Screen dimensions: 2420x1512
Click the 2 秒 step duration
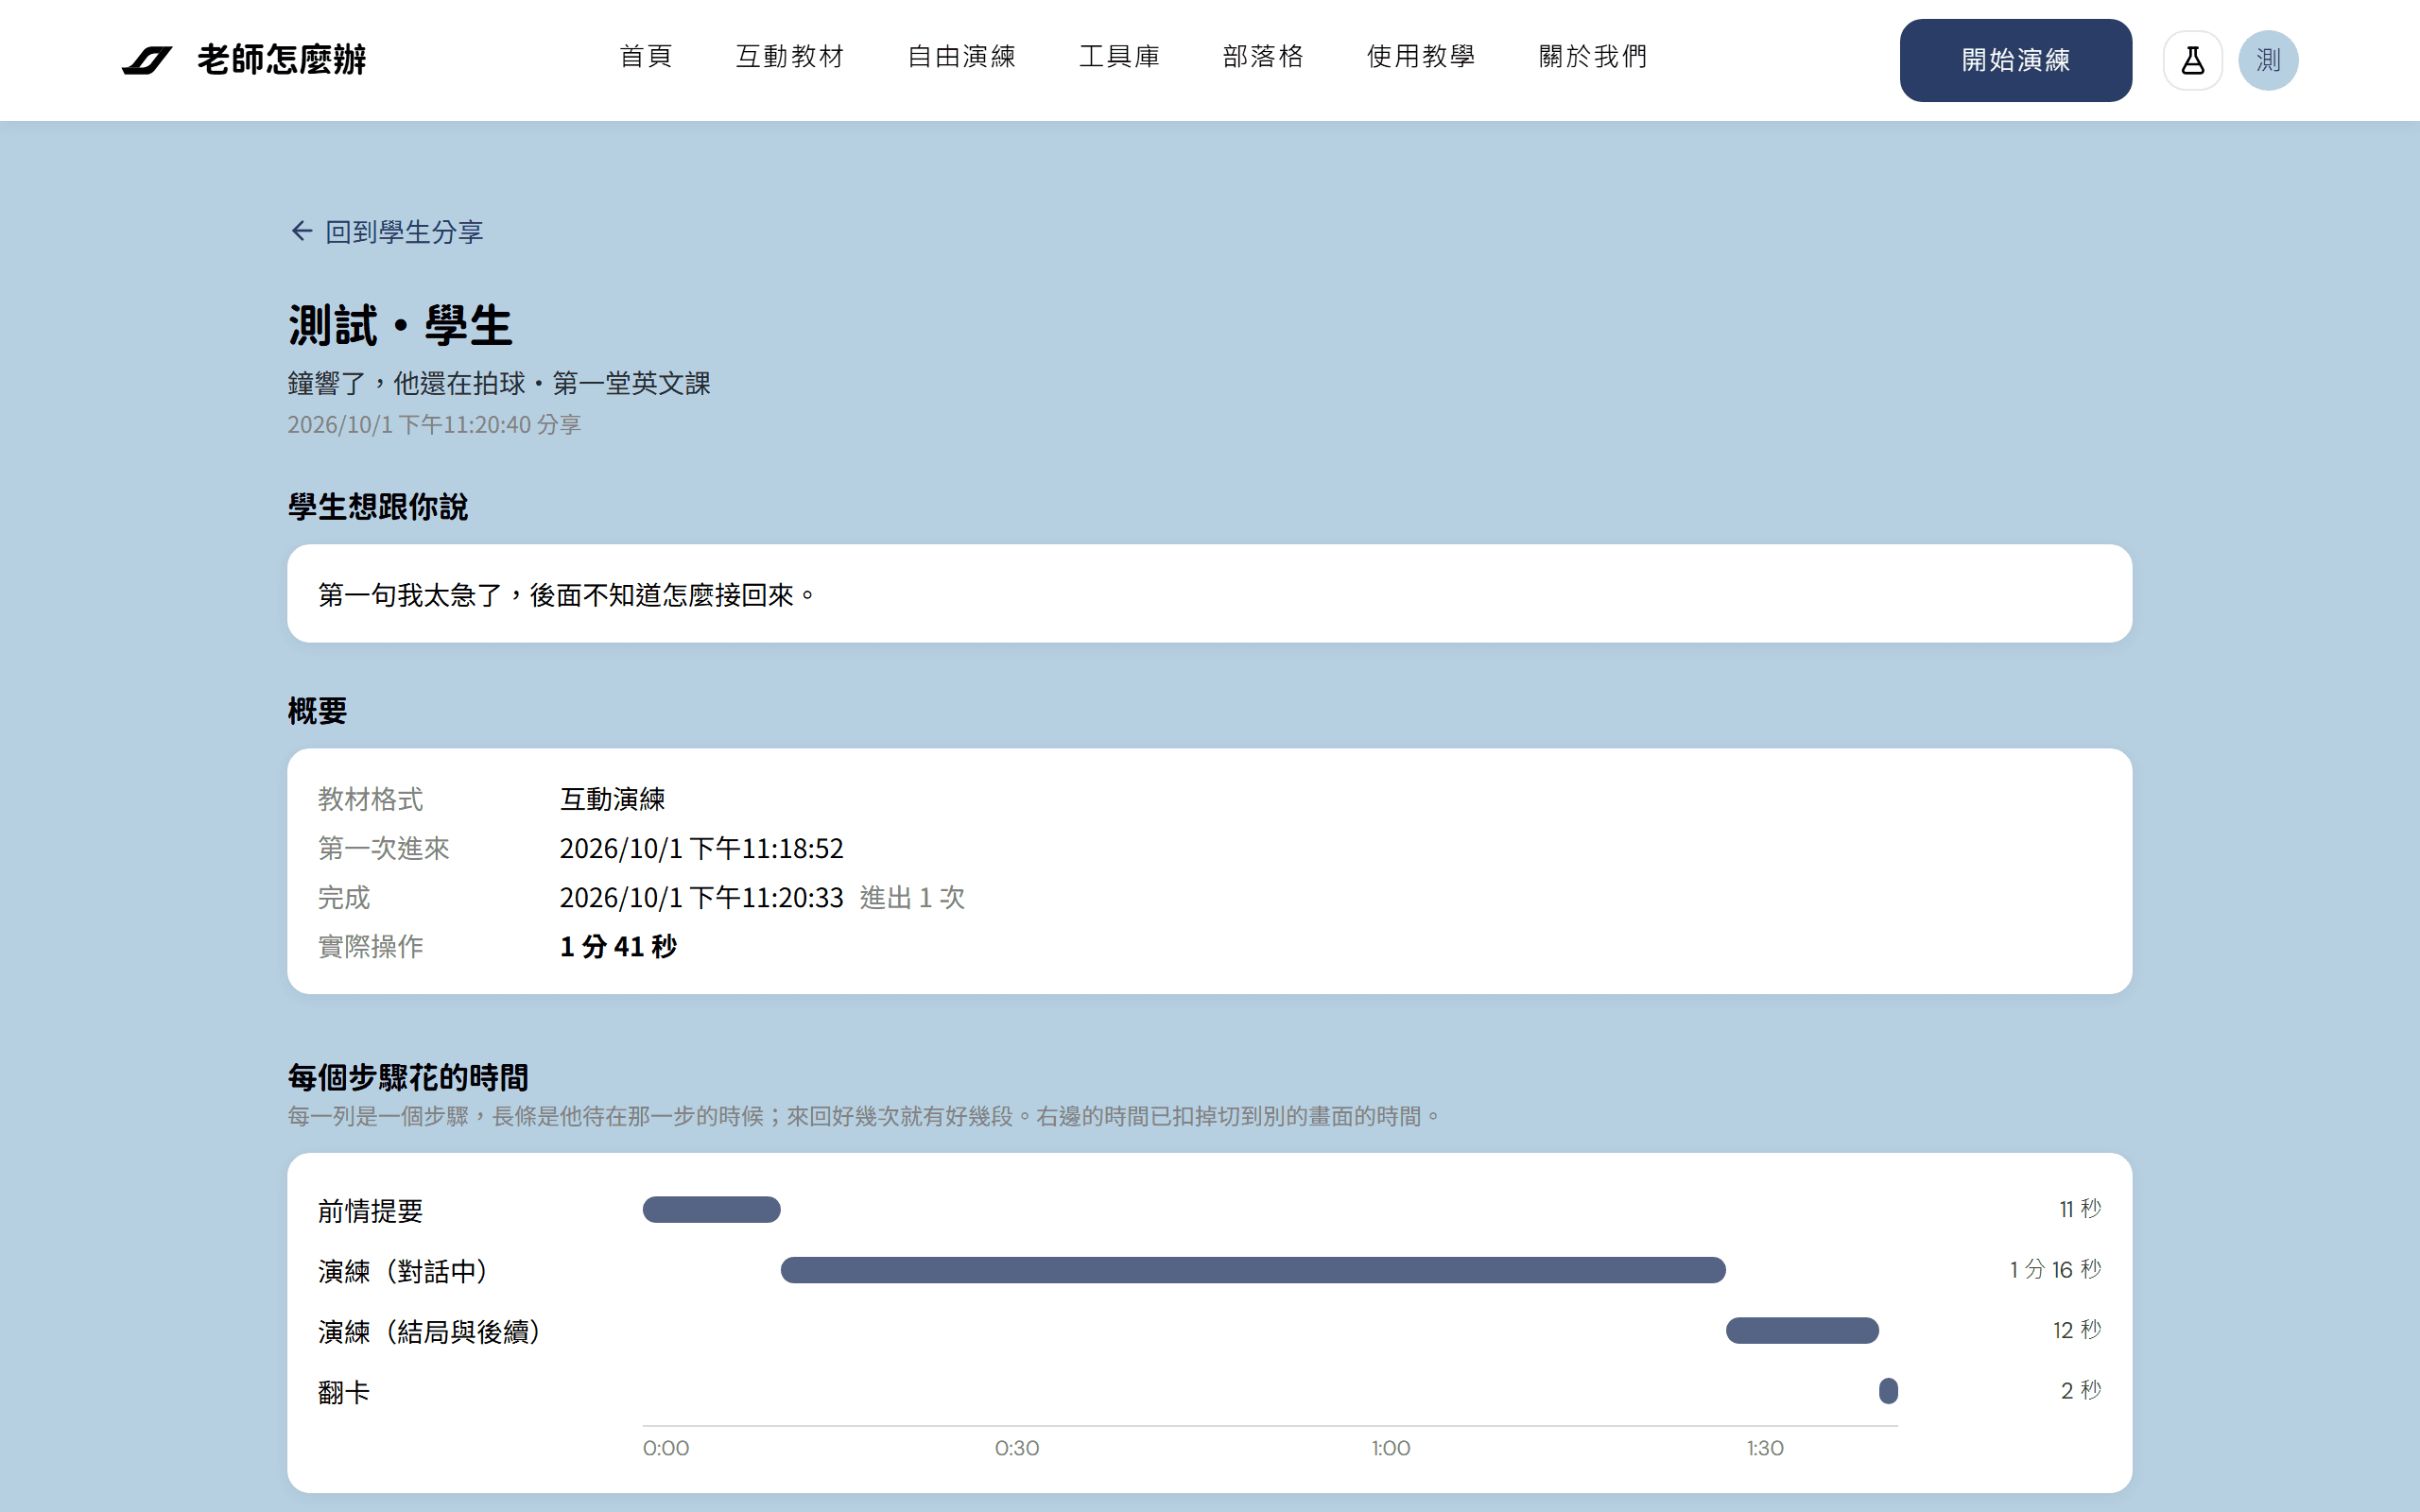tap(2081, 1391)
